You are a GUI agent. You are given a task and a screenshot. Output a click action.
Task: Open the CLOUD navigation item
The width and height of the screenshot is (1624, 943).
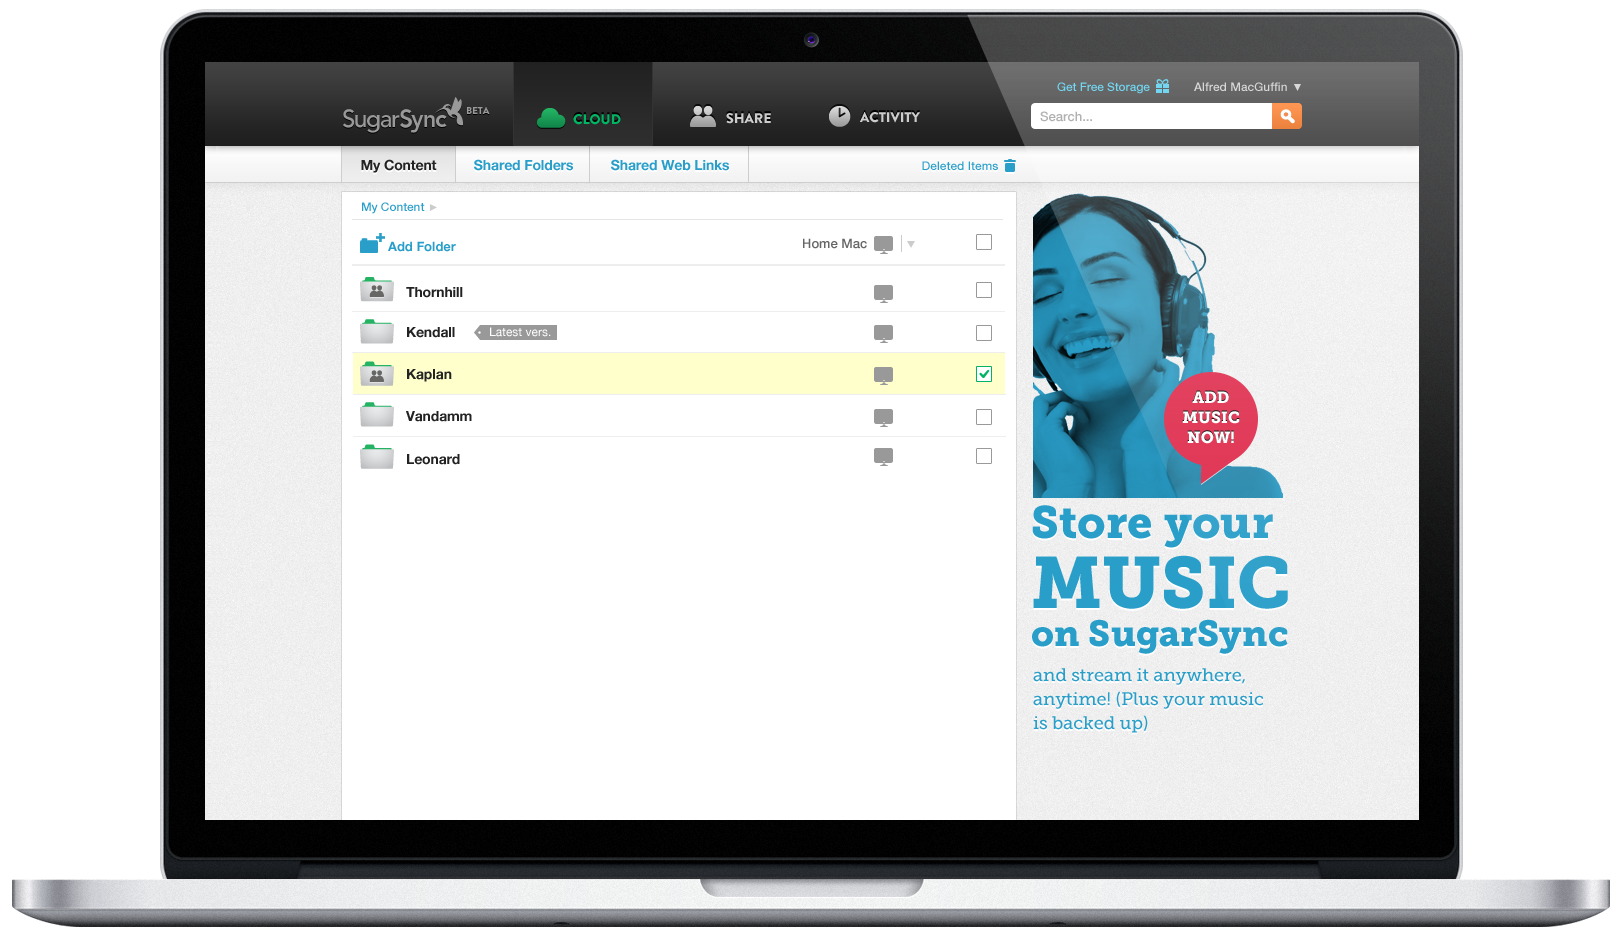(x=582, y=105)
